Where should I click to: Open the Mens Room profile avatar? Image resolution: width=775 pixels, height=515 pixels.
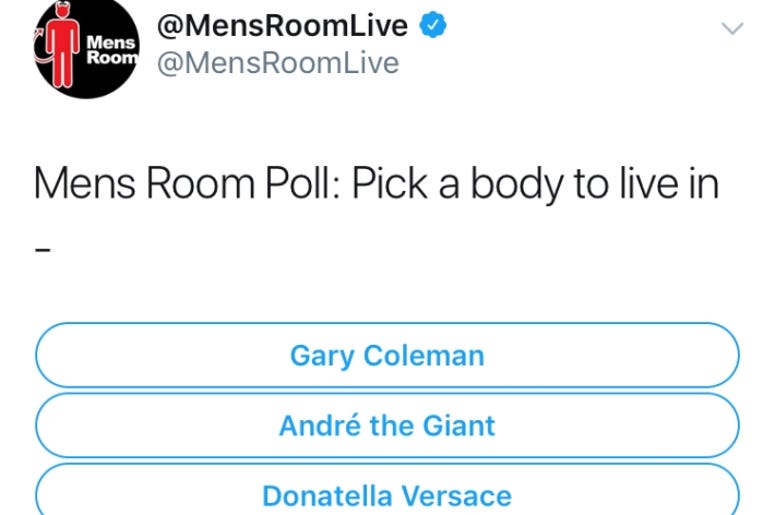(87, 47)
